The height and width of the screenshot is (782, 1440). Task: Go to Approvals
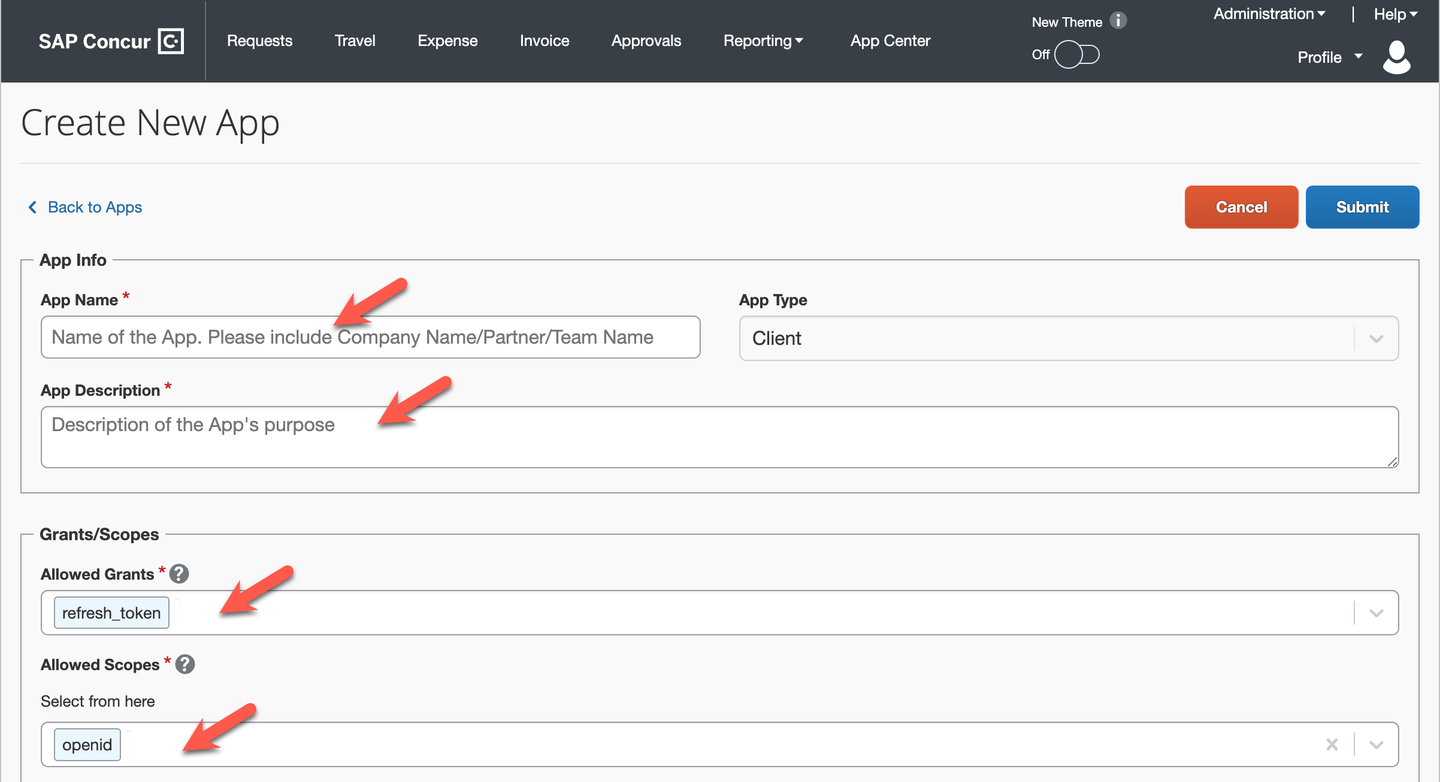click(646, 41)
